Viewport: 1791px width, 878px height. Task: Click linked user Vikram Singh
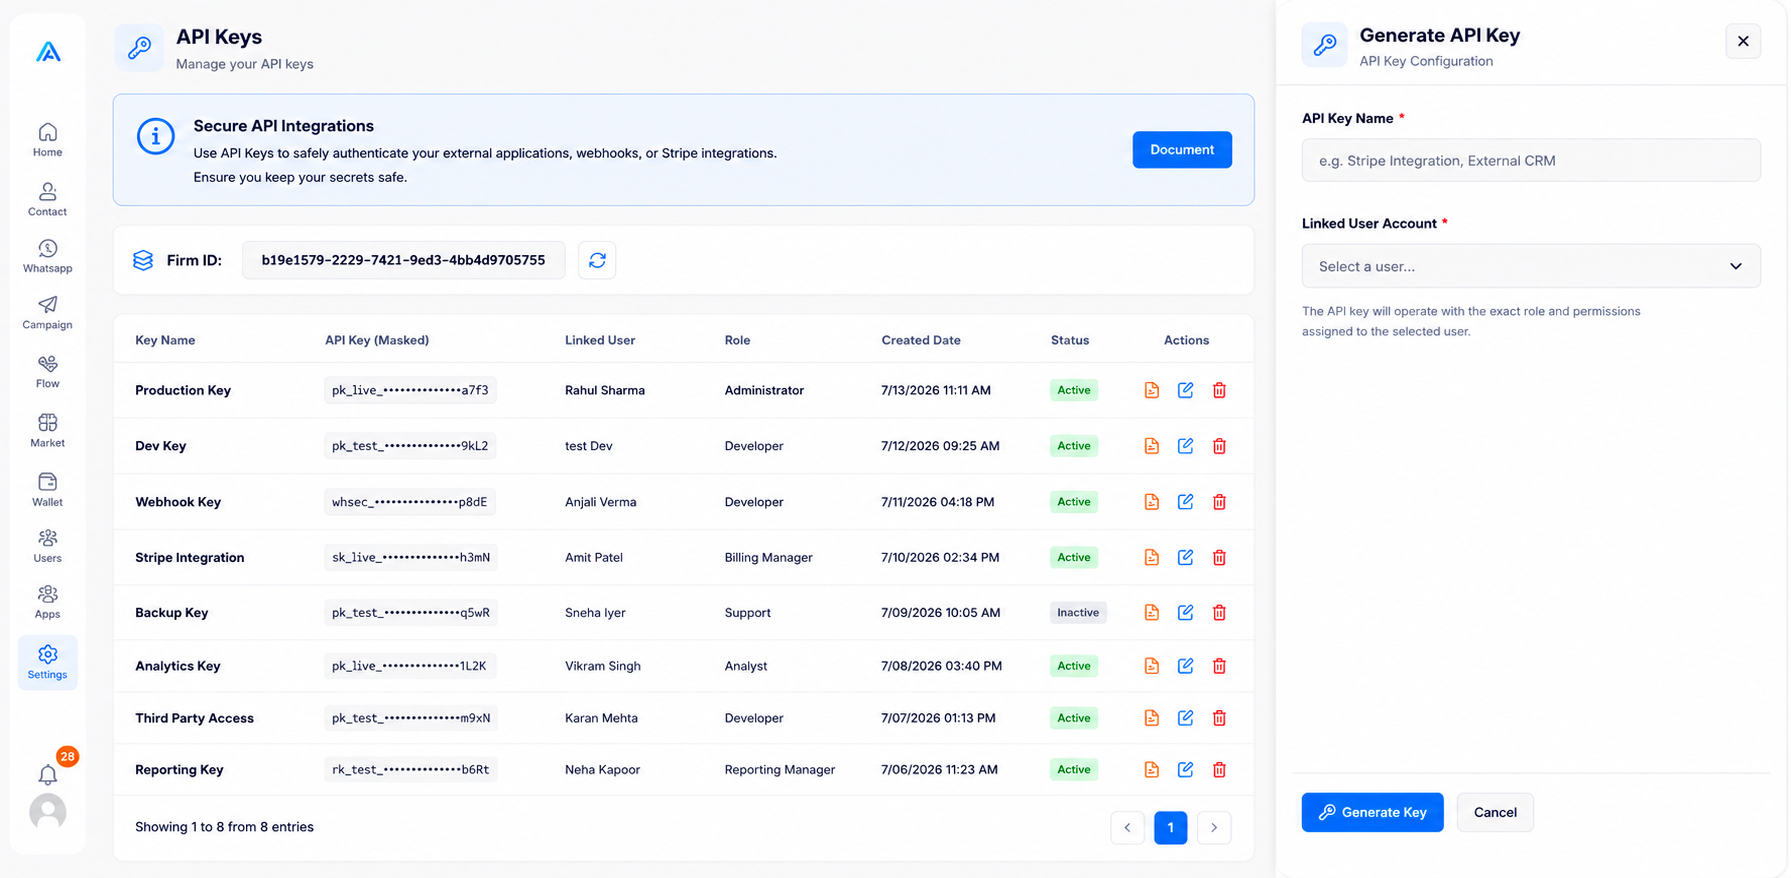coord(602,666)
